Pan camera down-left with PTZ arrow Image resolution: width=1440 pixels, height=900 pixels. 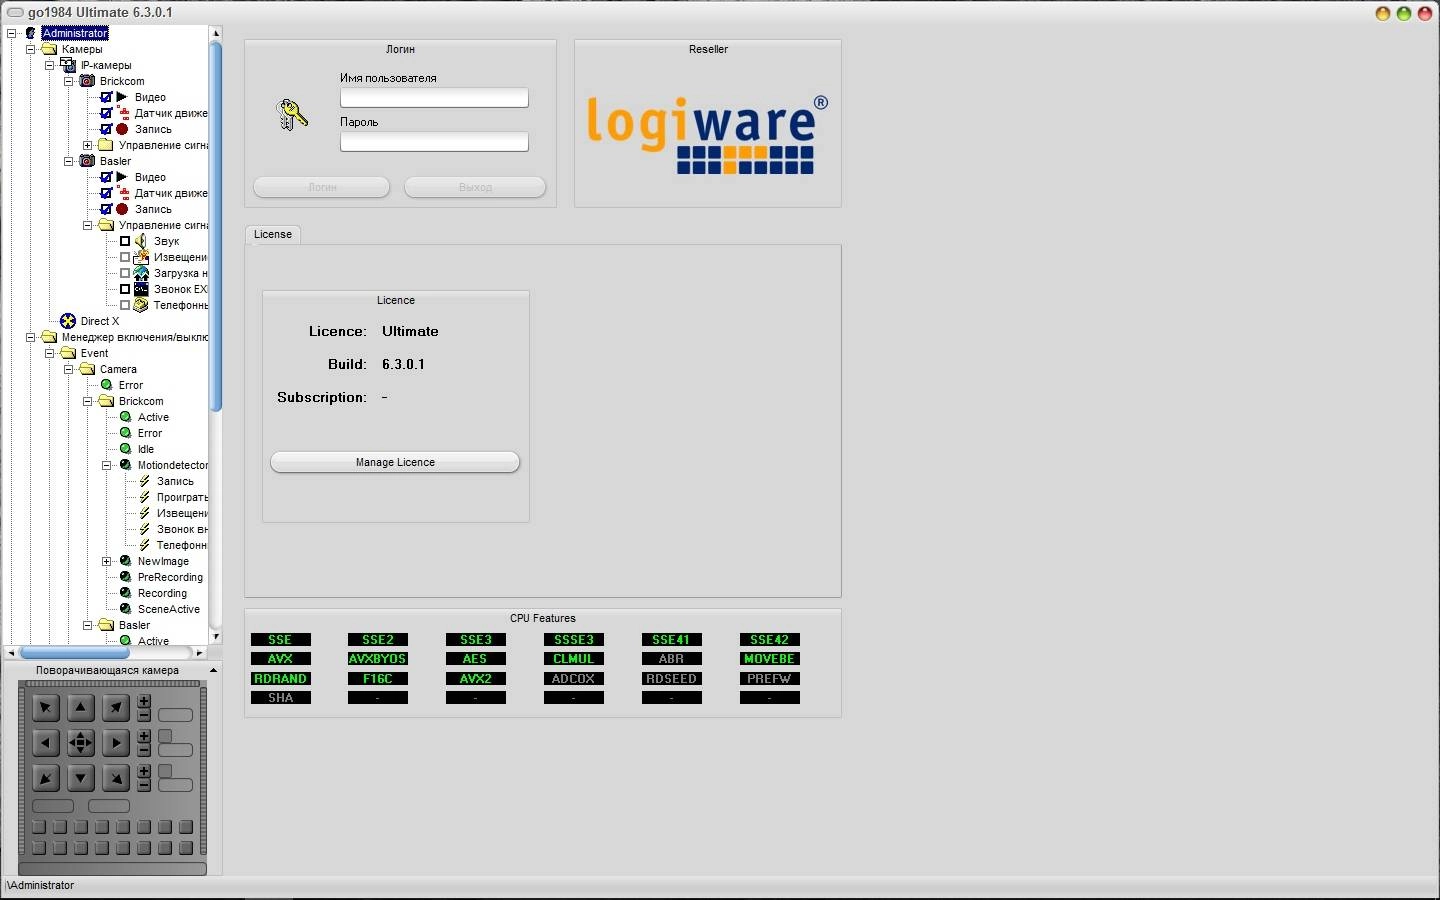[46, 778]
